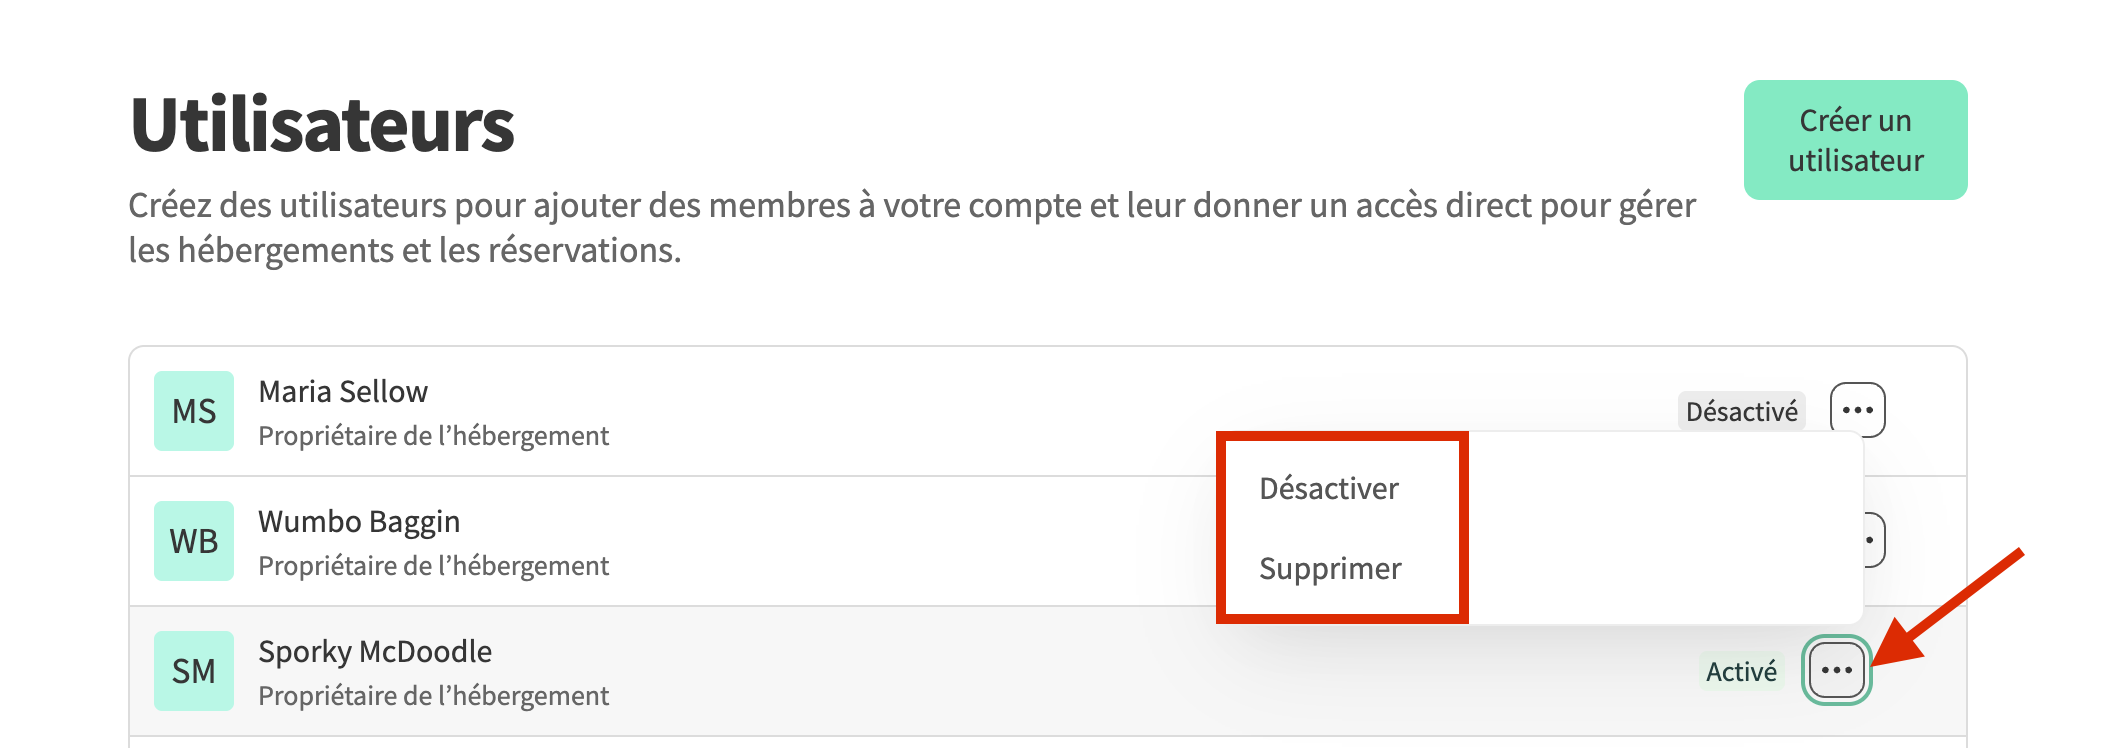Choose Supprimer from the open menu
Viewport: 2124px width, 748px height.
point(1330,569)
